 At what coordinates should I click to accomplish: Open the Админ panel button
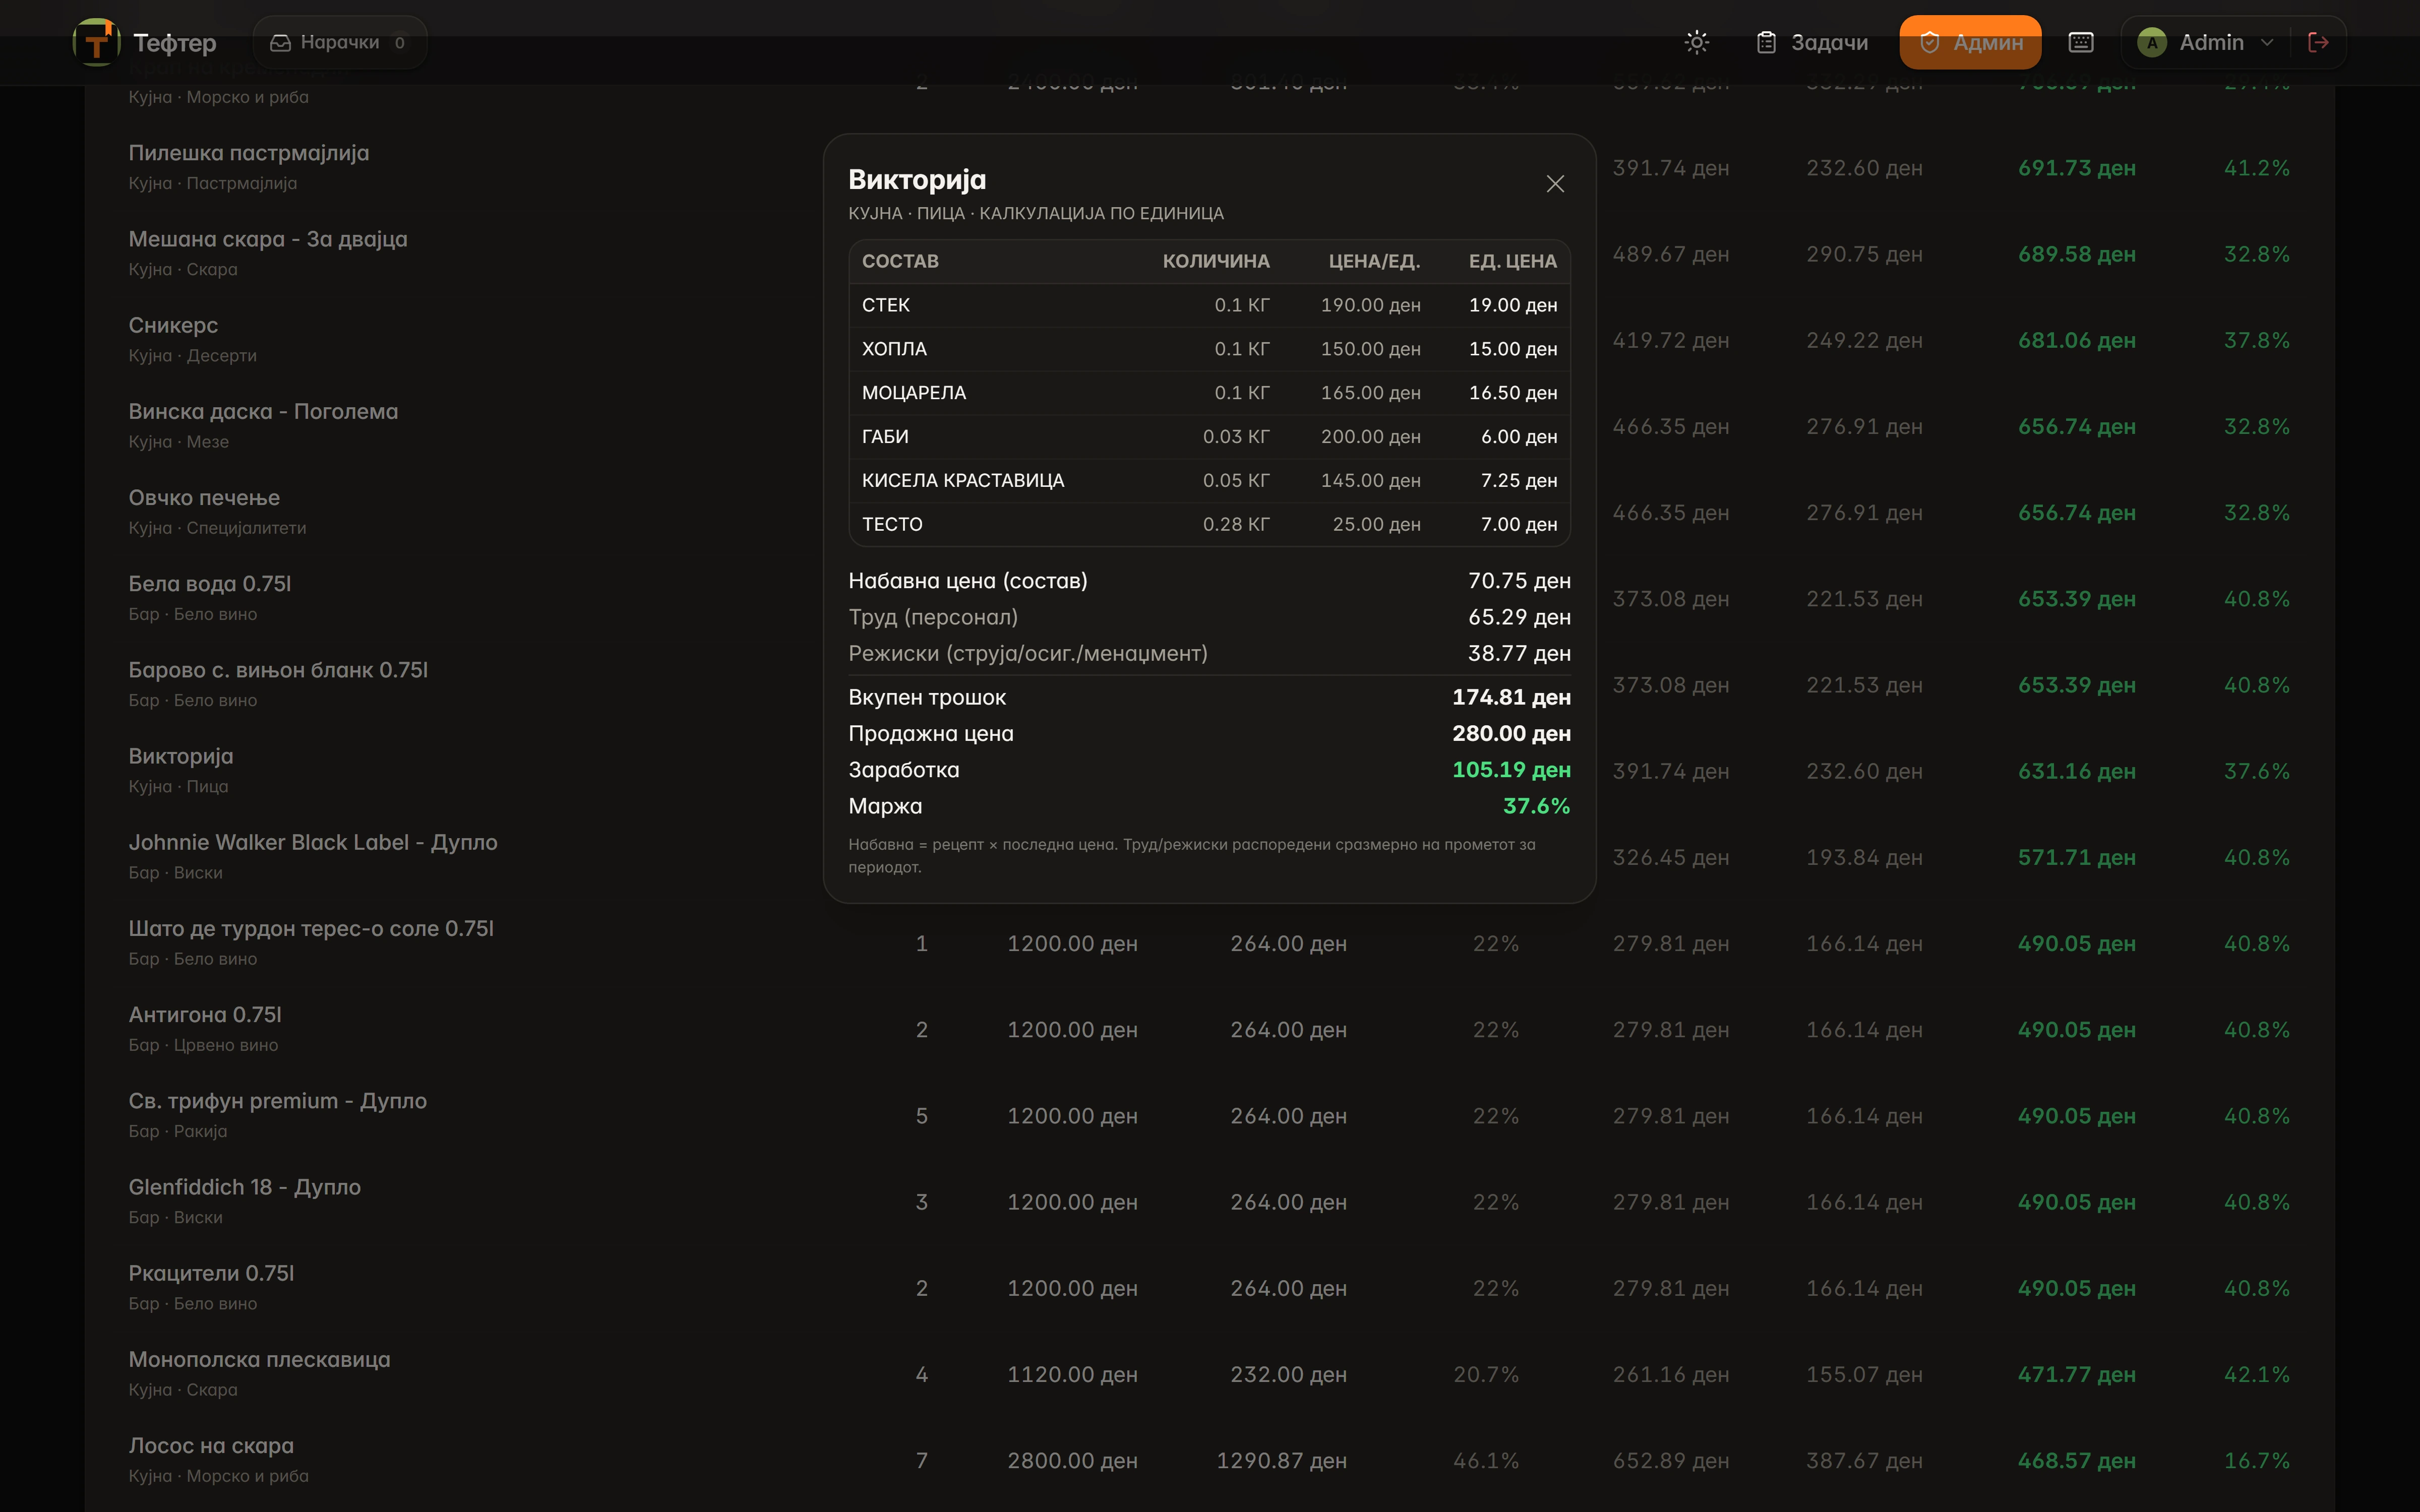pos(1970,42)
